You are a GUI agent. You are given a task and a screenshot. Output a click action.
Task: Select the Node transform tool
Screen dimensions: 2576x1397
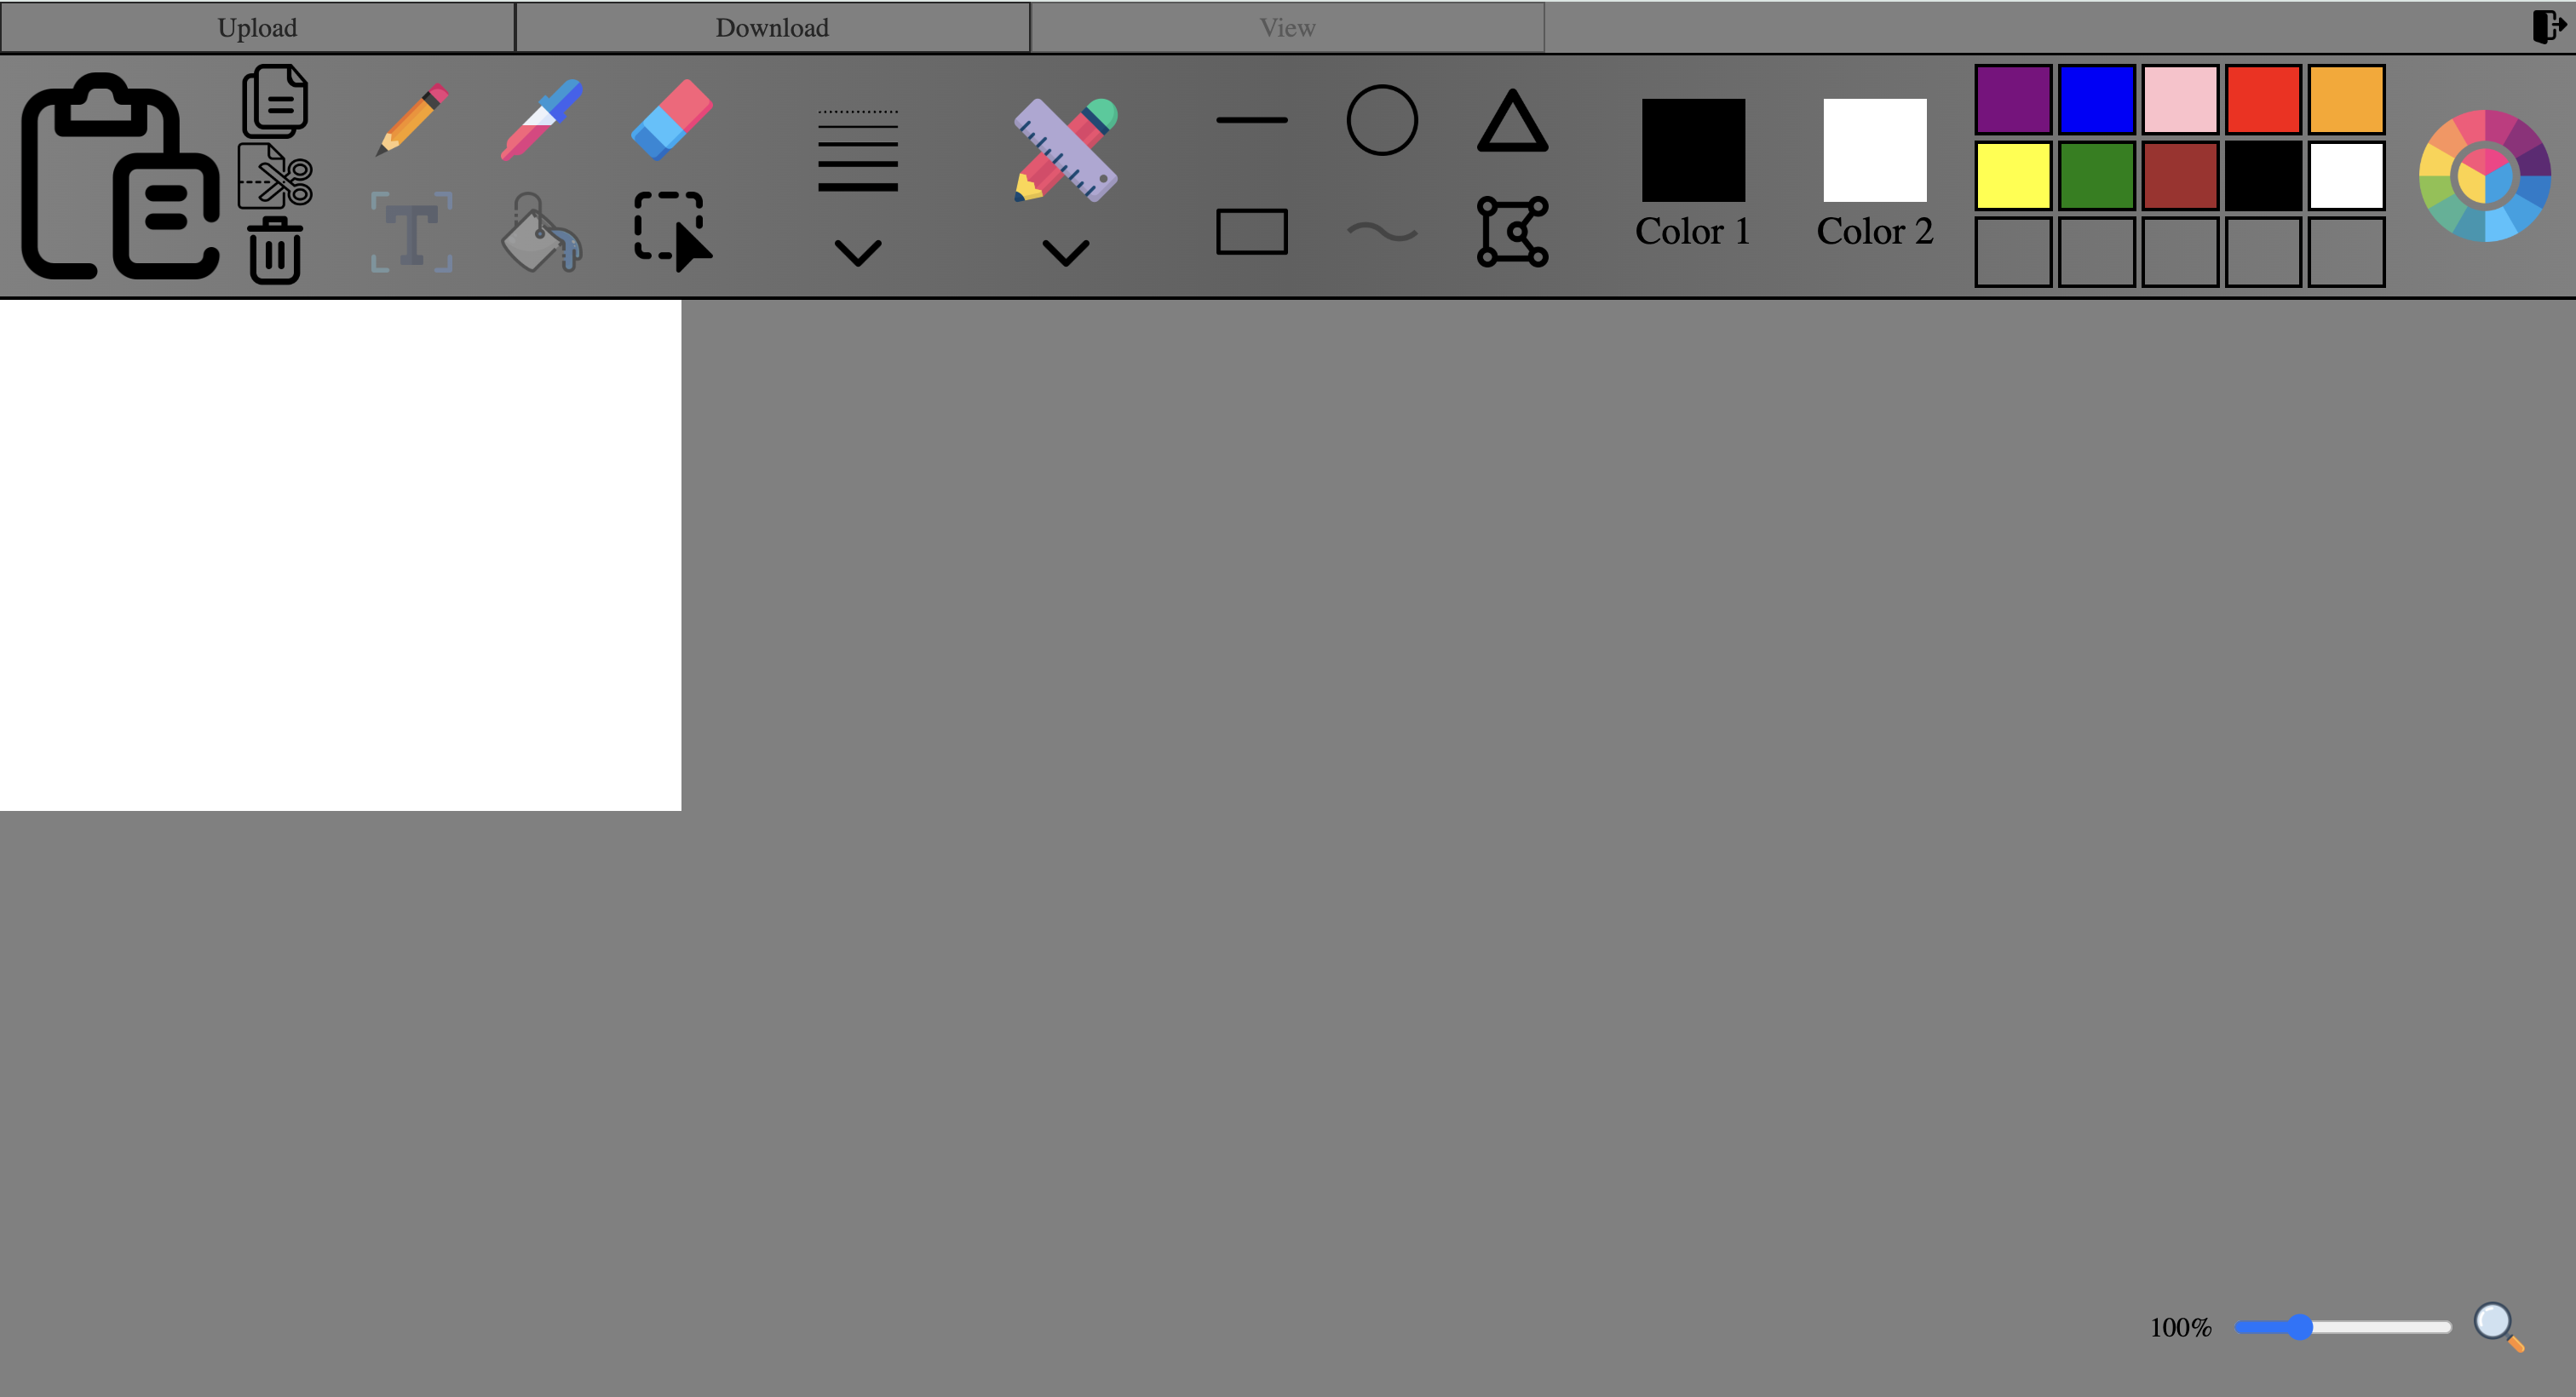pos(1511,231)
